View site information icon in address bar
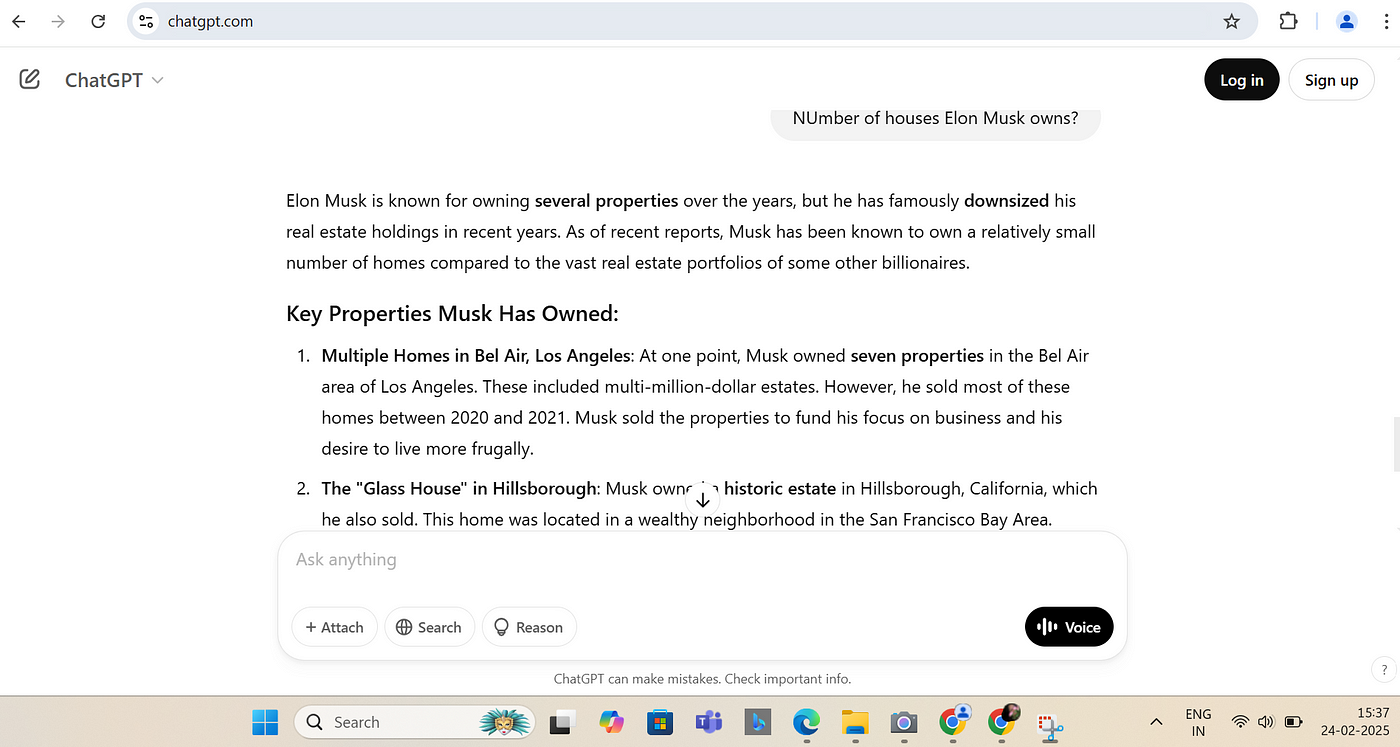This screenshot has width=1400, height=747. click(x=146, y=21)
